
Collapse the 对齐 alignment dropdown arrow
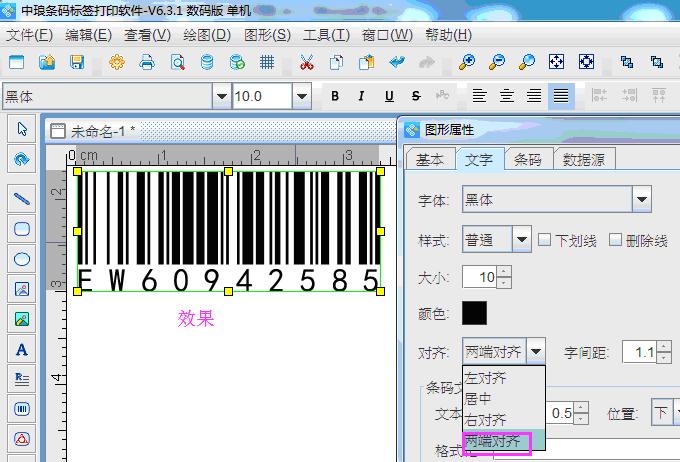(x=536, y=351)
